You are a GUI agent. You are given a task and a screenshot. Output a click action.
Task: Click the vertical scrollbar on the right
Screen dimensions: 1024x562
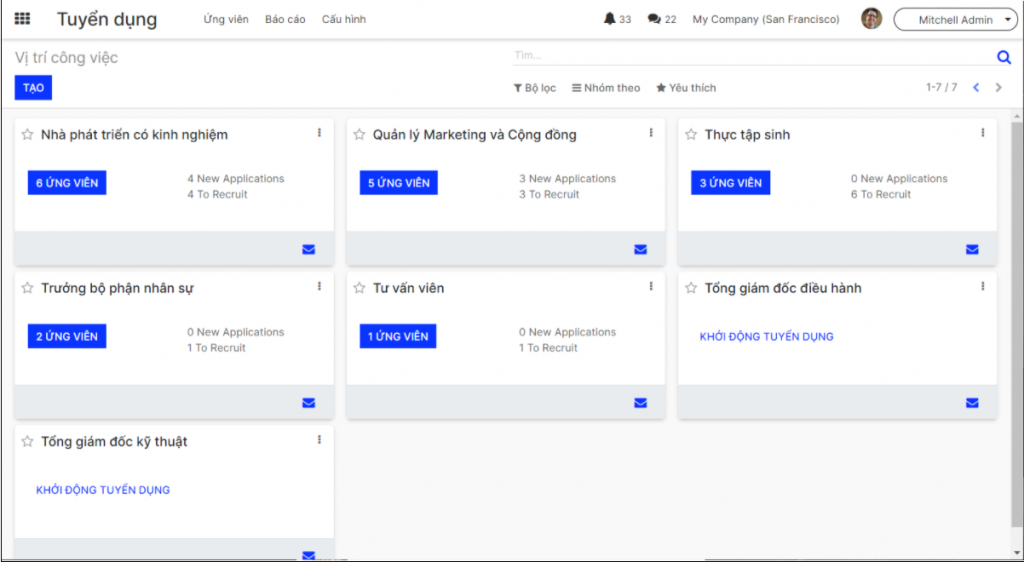[1017, 326]
